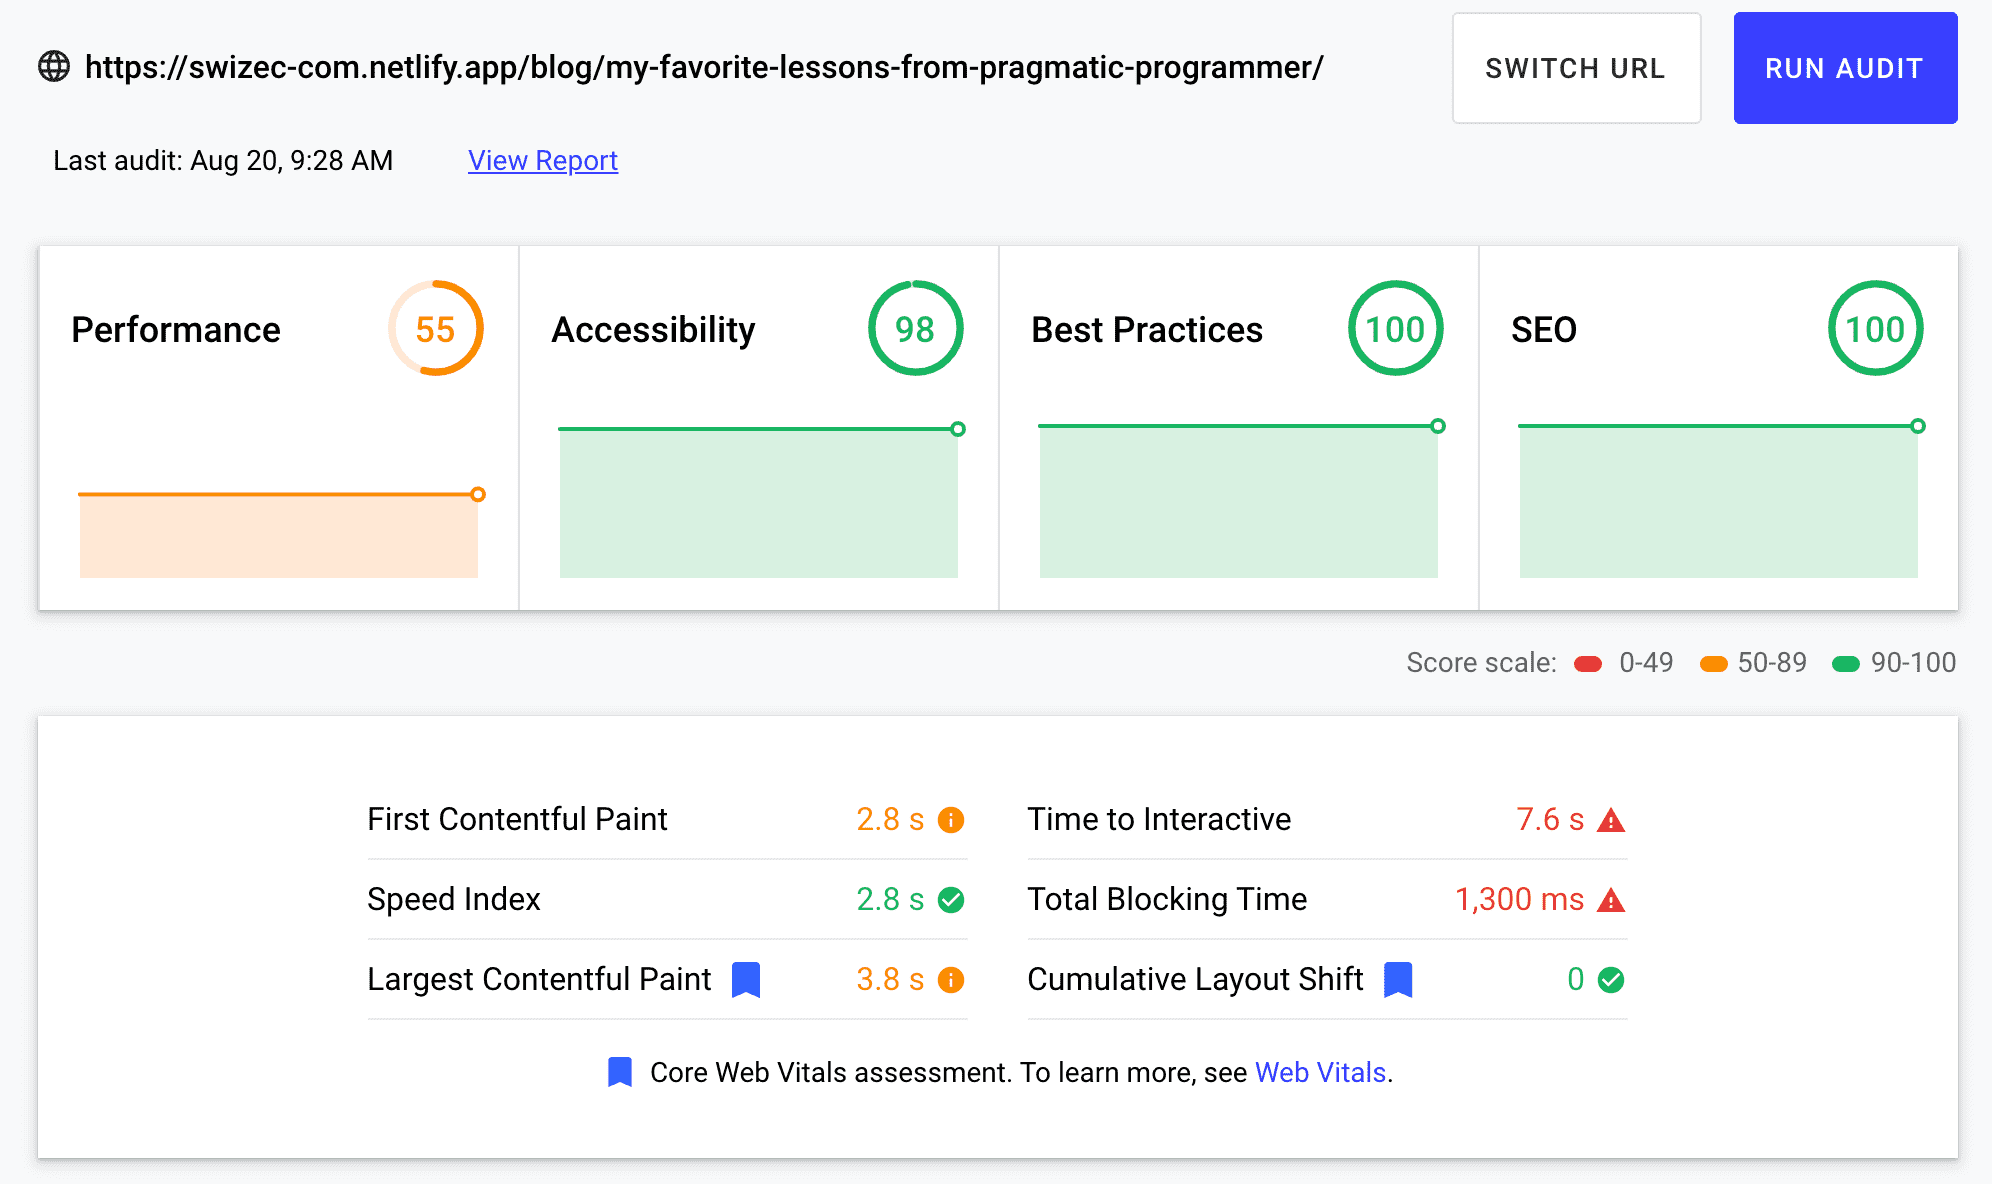Click Speed Index green checkmark icon
The height and width of the screenshot is (1184, 1992).
951,900
